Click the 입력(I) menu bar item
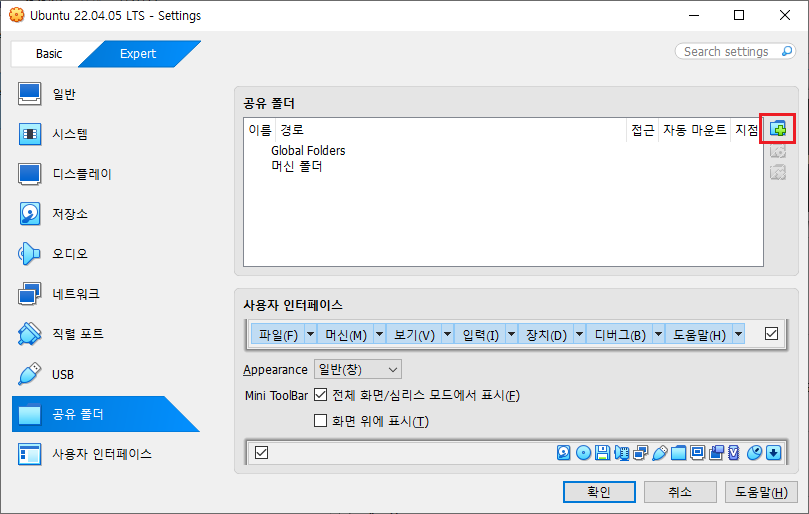 click(x=480, y=335)
